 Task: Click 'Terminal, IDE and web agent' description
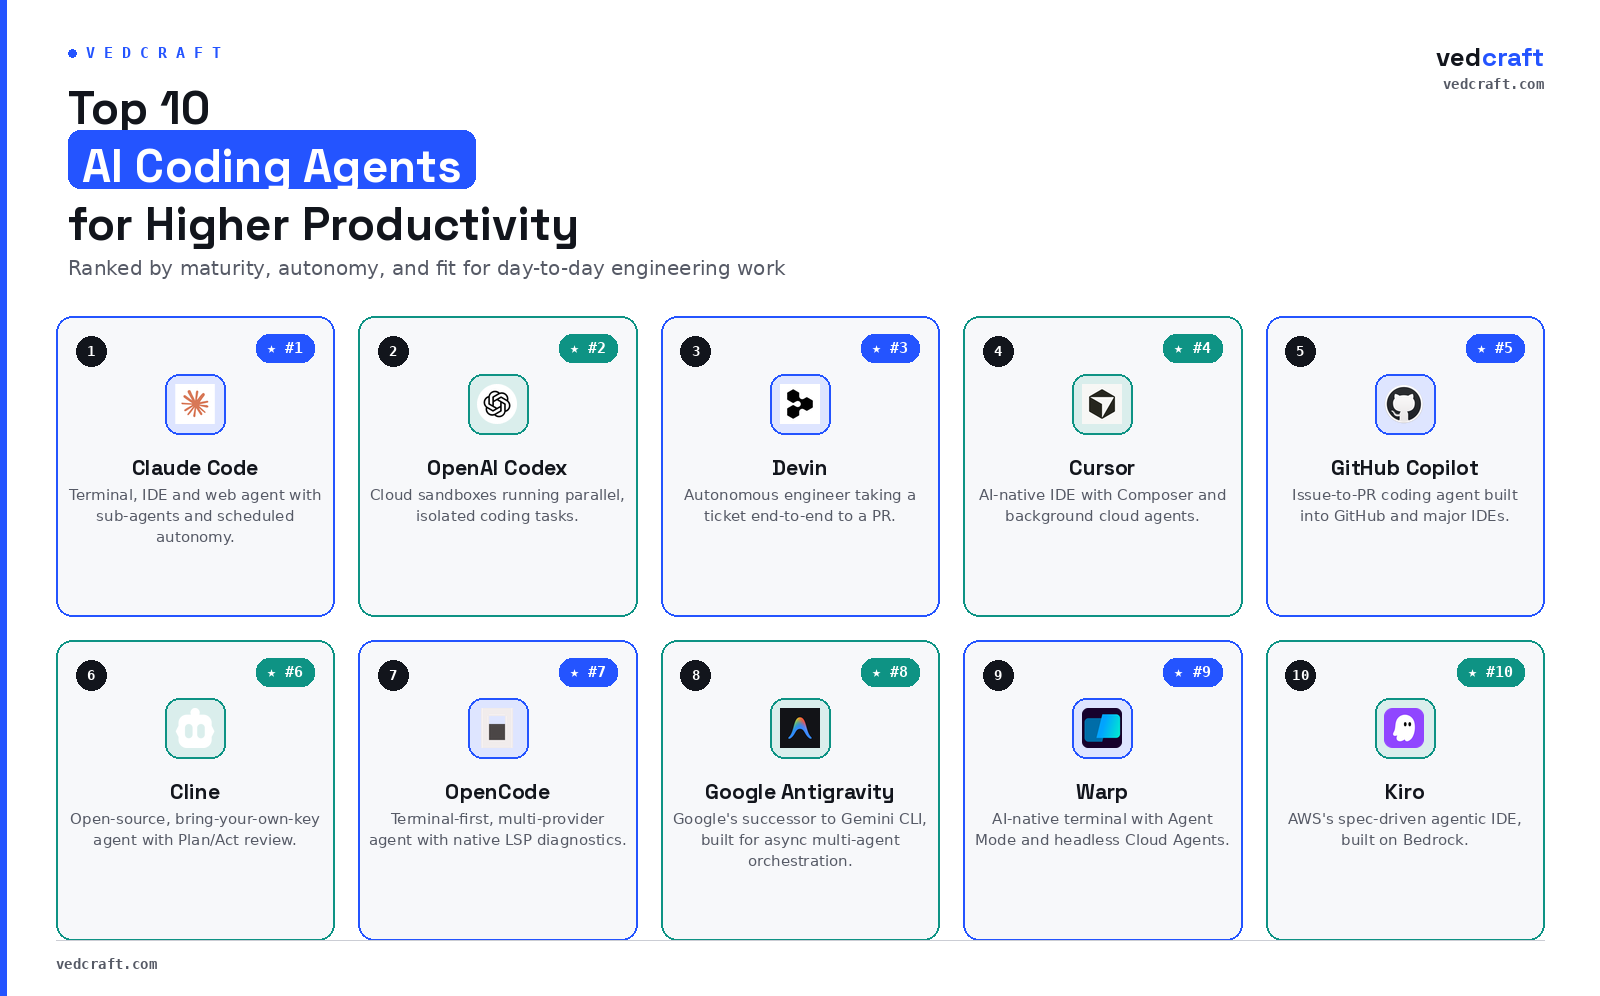click(x=195, y=516)
